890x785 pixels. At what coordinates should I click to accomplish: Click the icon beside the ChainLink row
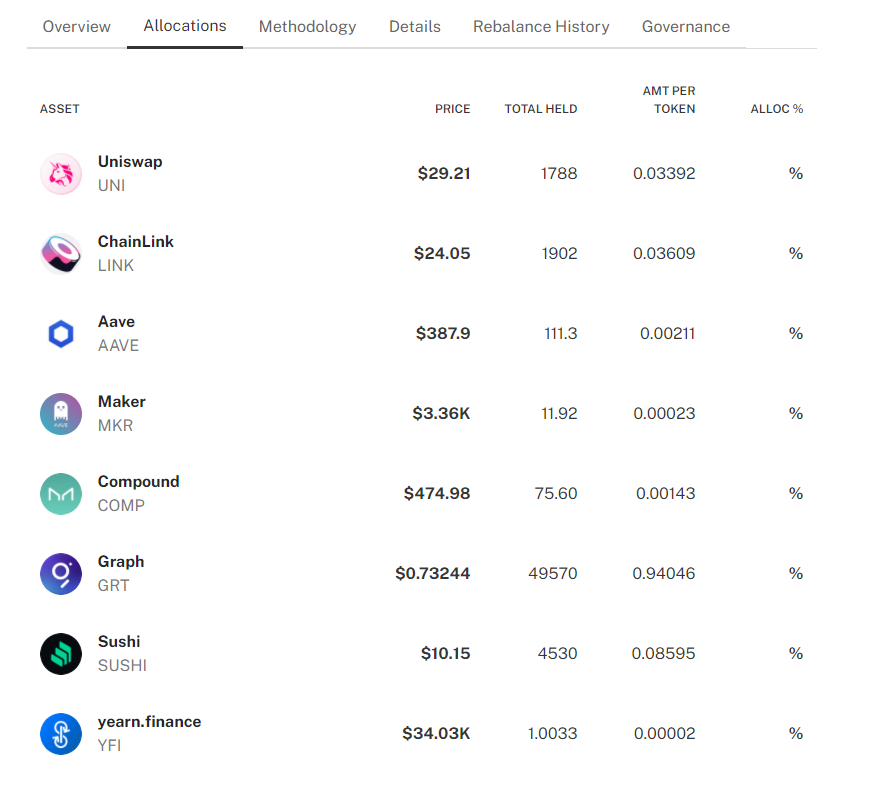[61, 254]
